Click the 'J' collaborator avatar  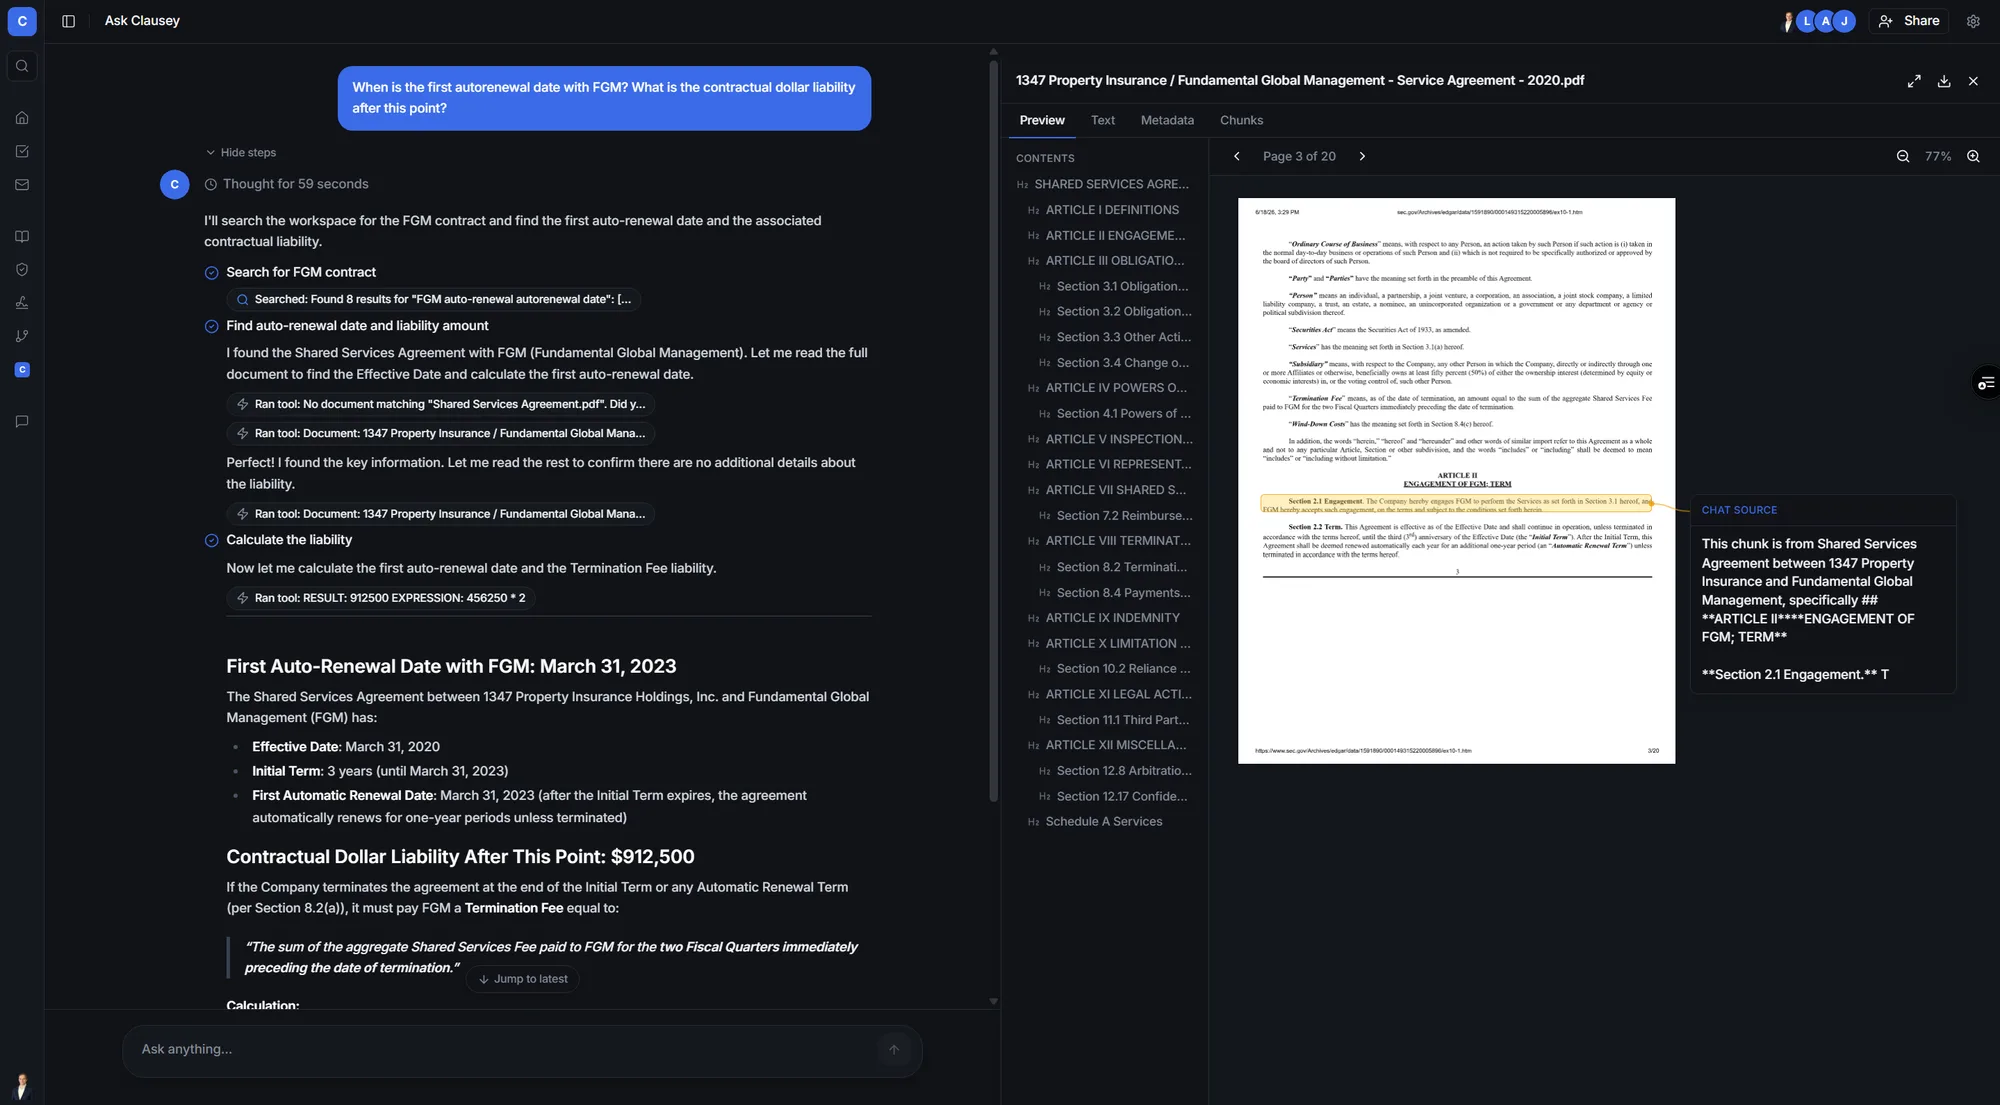[x=1844, y=21]
